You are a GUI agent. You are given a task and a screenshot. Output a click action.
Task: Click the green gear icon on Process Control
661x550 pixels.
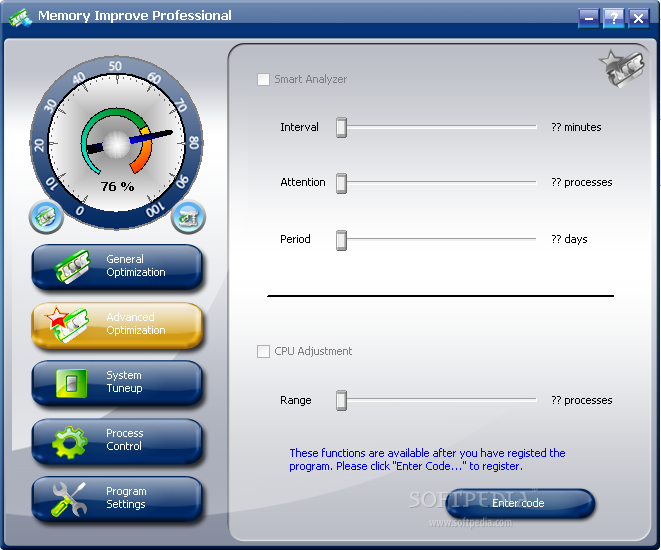click(x=70, y=442)
